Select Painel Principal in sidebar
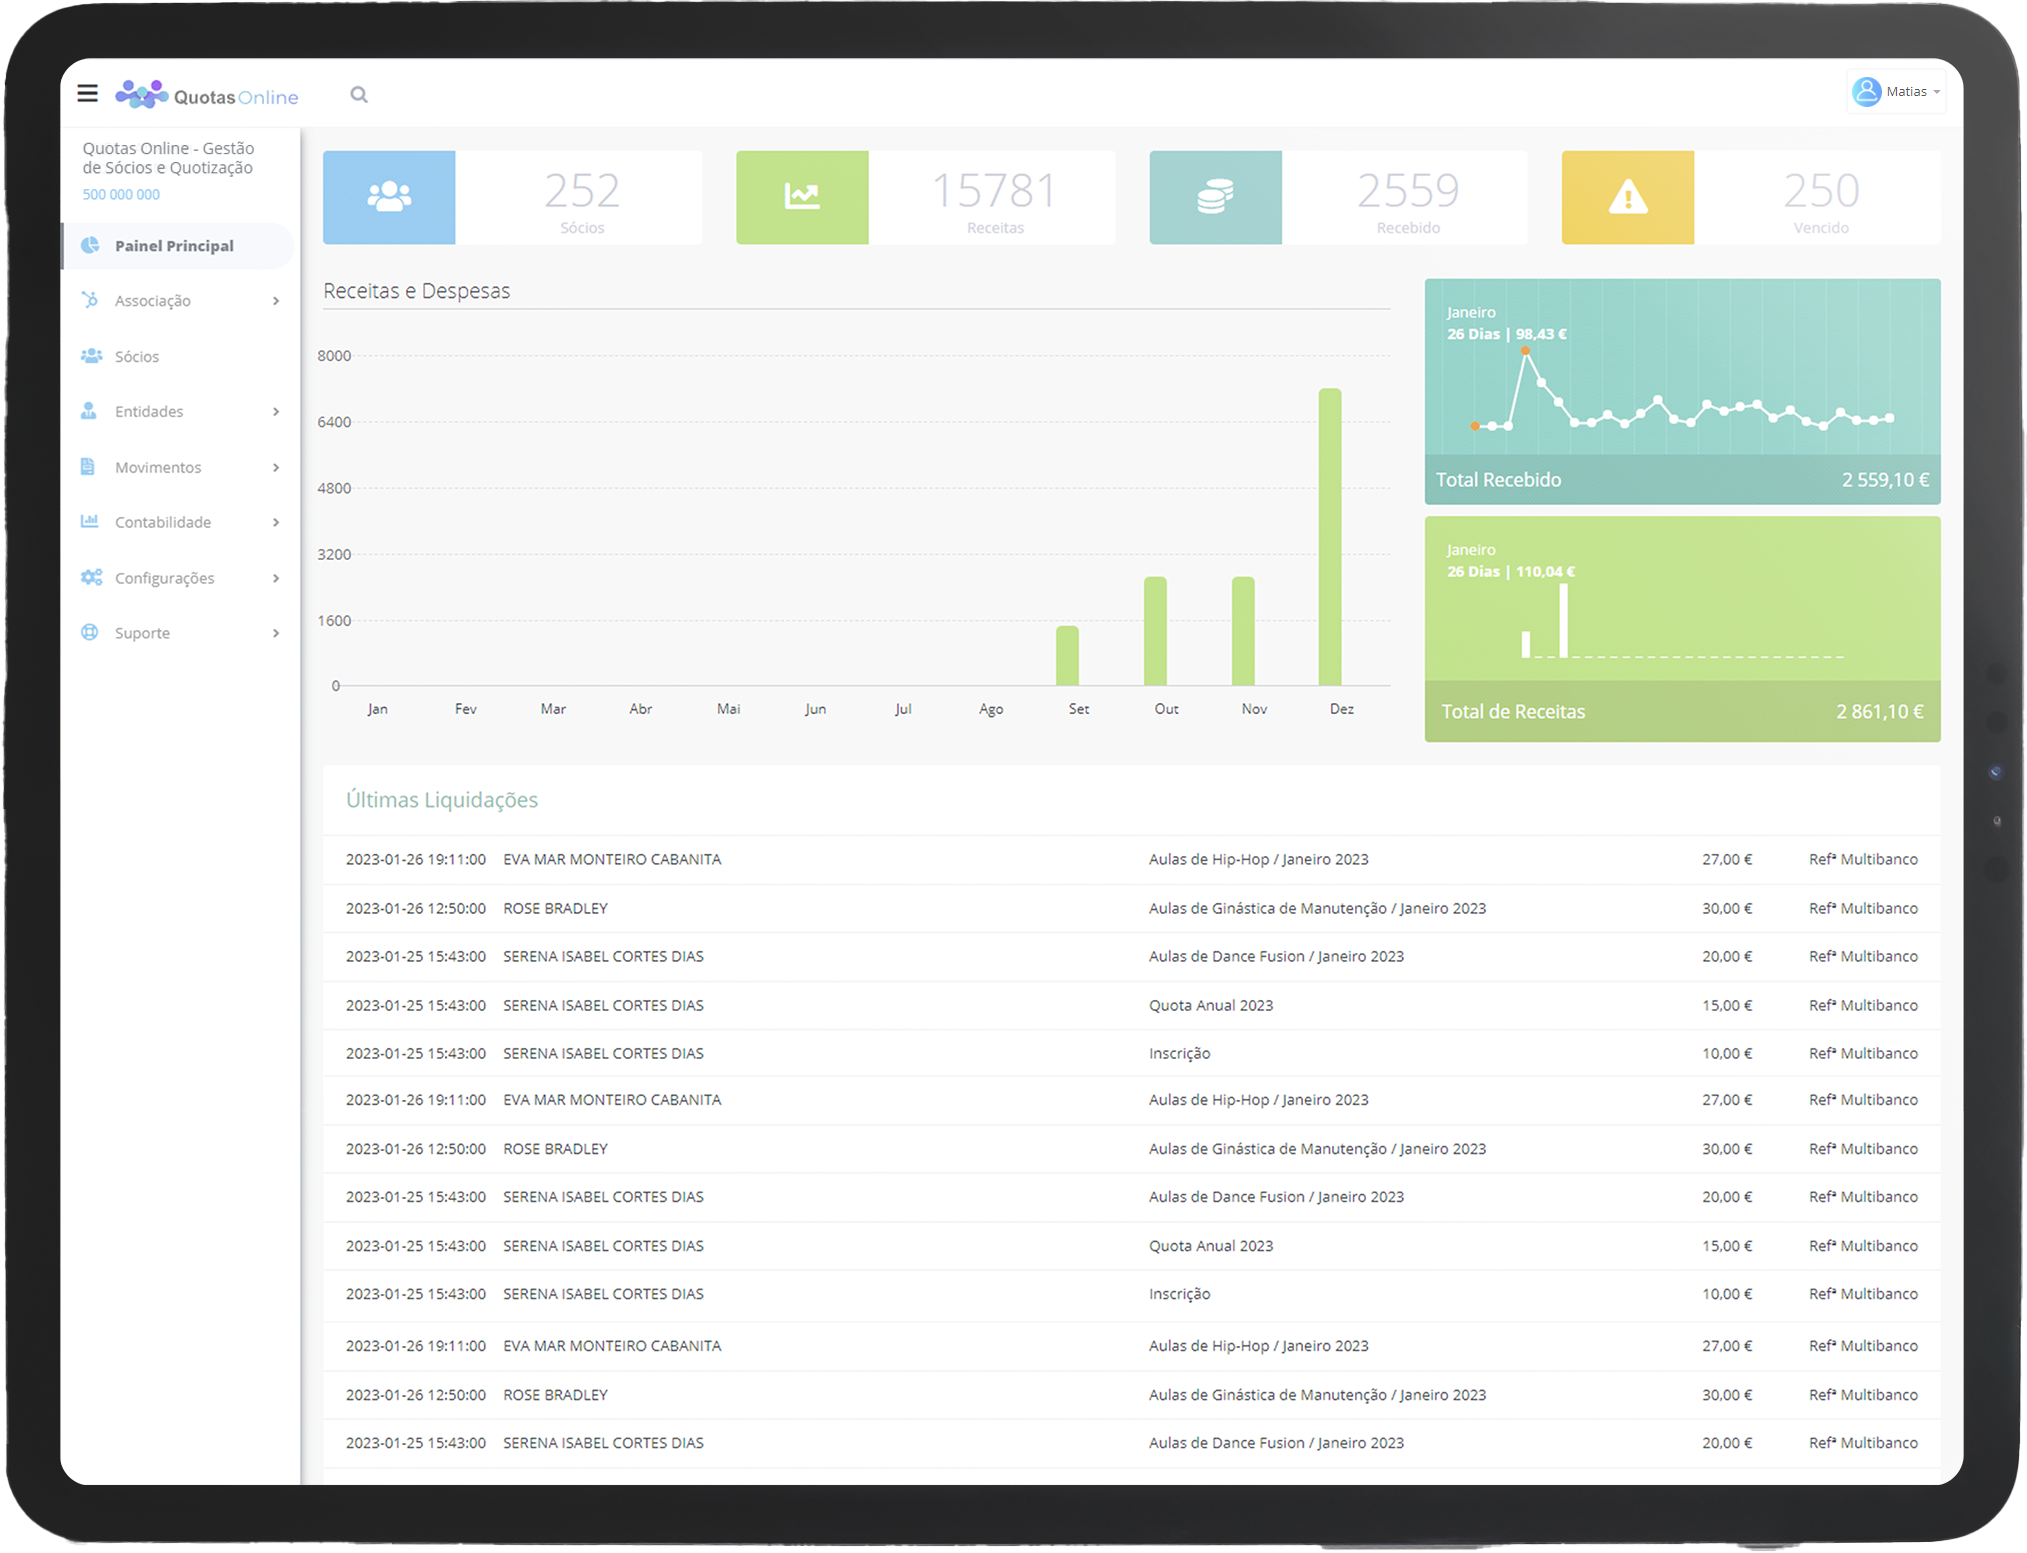 (174, 246)
